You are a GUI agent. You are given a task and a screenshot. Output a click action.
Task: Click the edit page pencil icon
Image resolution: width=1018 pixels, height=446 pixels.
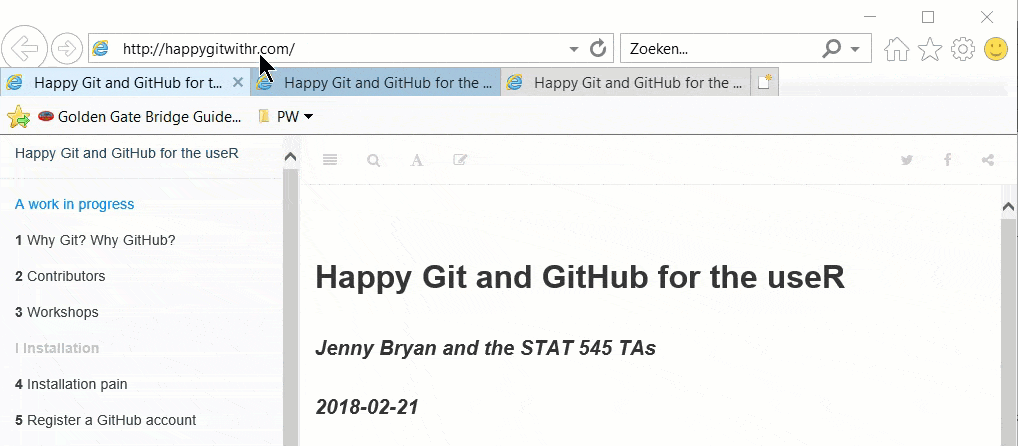pos(460,160)
